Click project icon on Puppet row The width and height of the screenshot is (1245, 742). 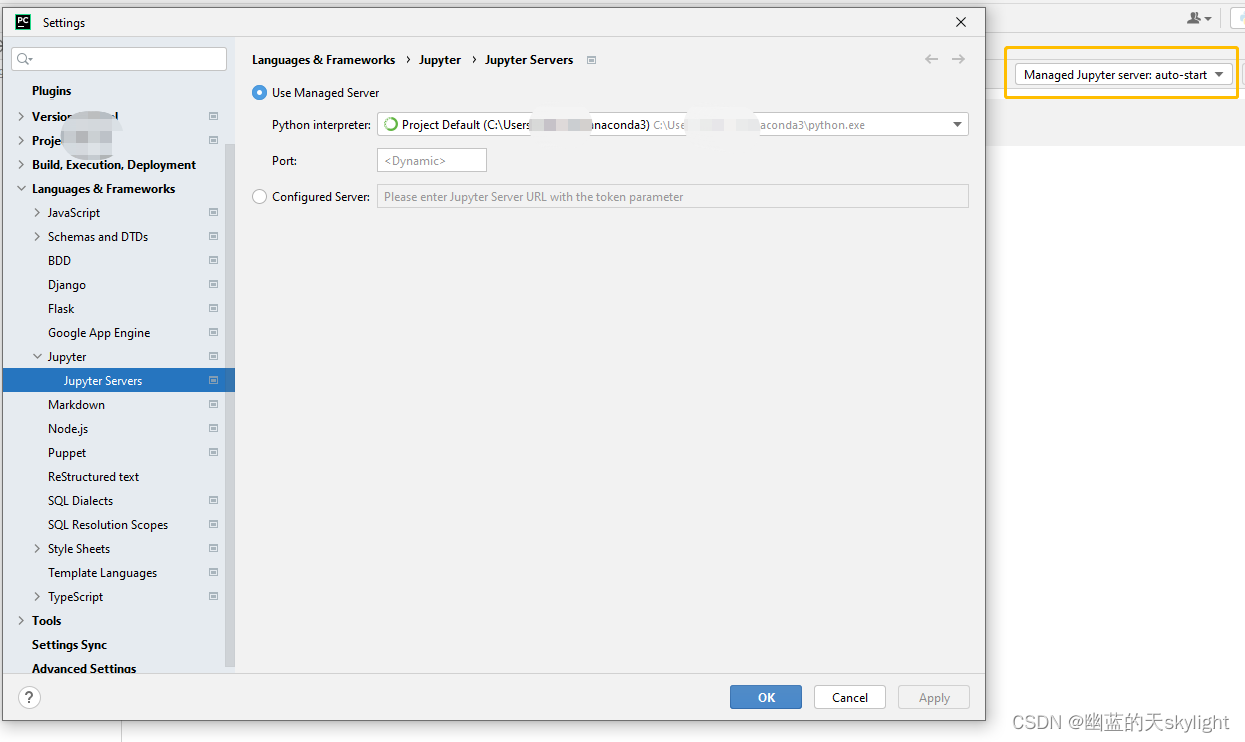click(213, 453)
